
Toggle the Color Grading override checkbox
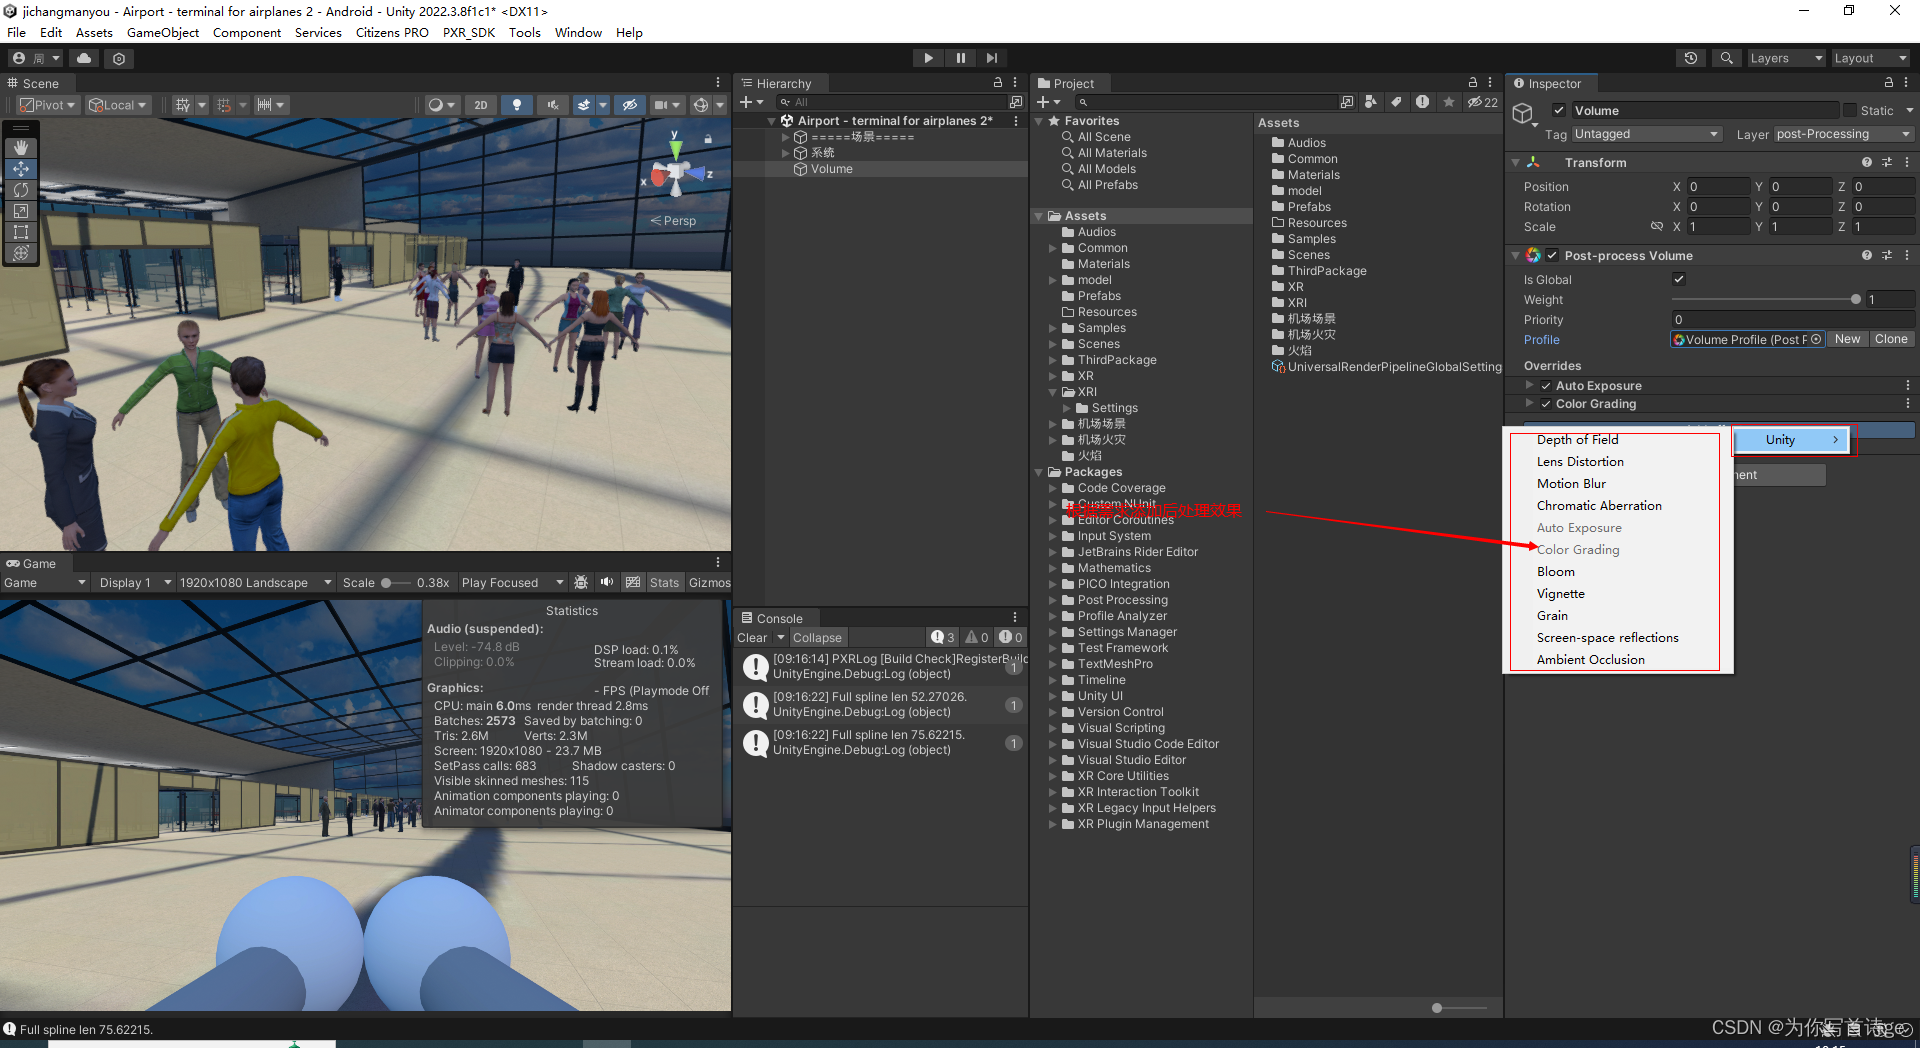click(x=1545, y=404)
